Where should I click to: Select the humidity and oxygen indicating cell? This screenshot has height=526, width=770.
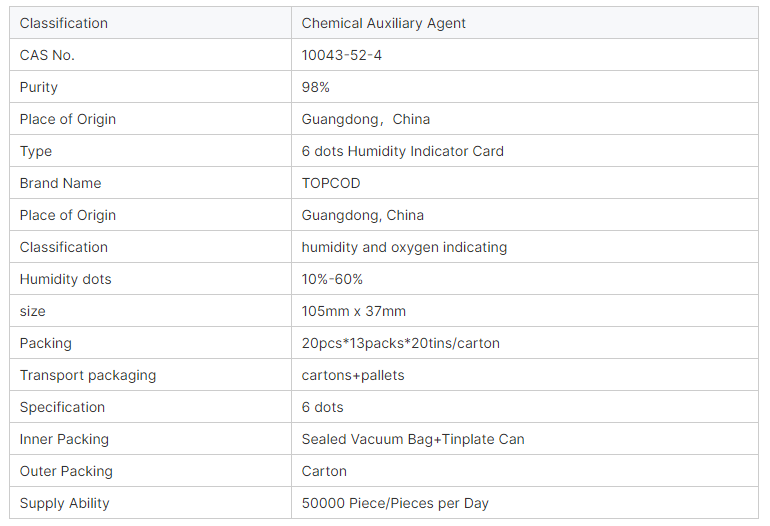404,247
